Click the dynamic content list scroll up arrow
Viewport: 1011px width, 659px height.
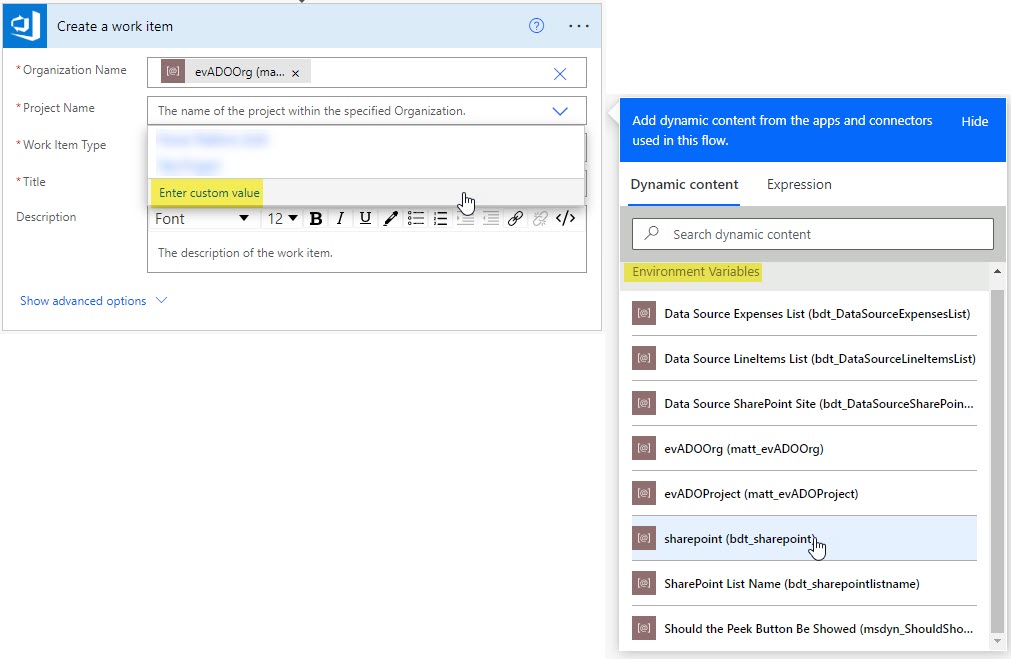[997, 271]
